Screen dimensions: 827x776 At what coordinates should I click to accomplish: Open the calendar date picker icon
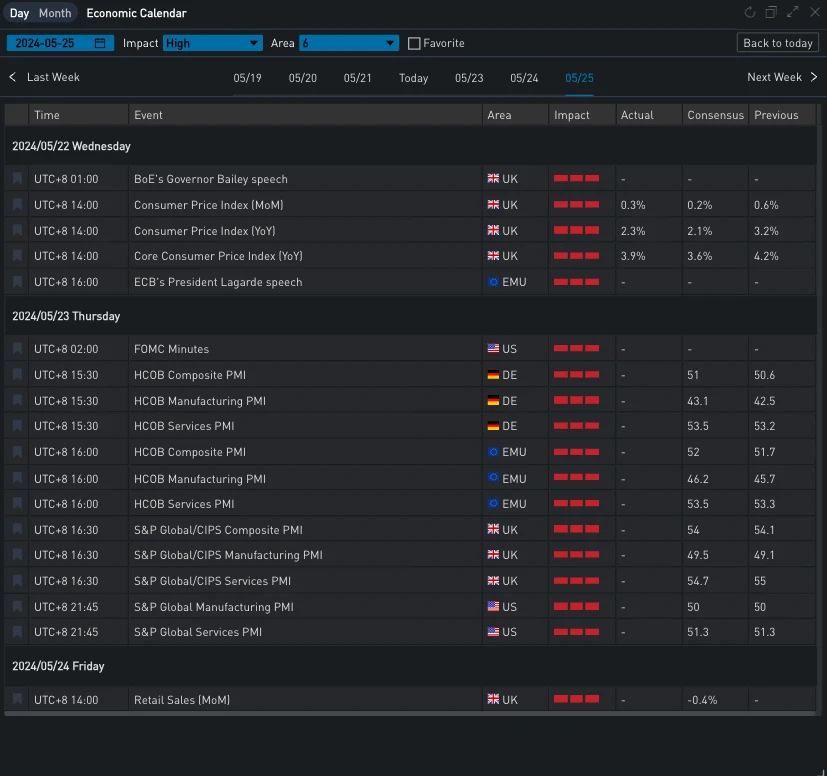100,43
